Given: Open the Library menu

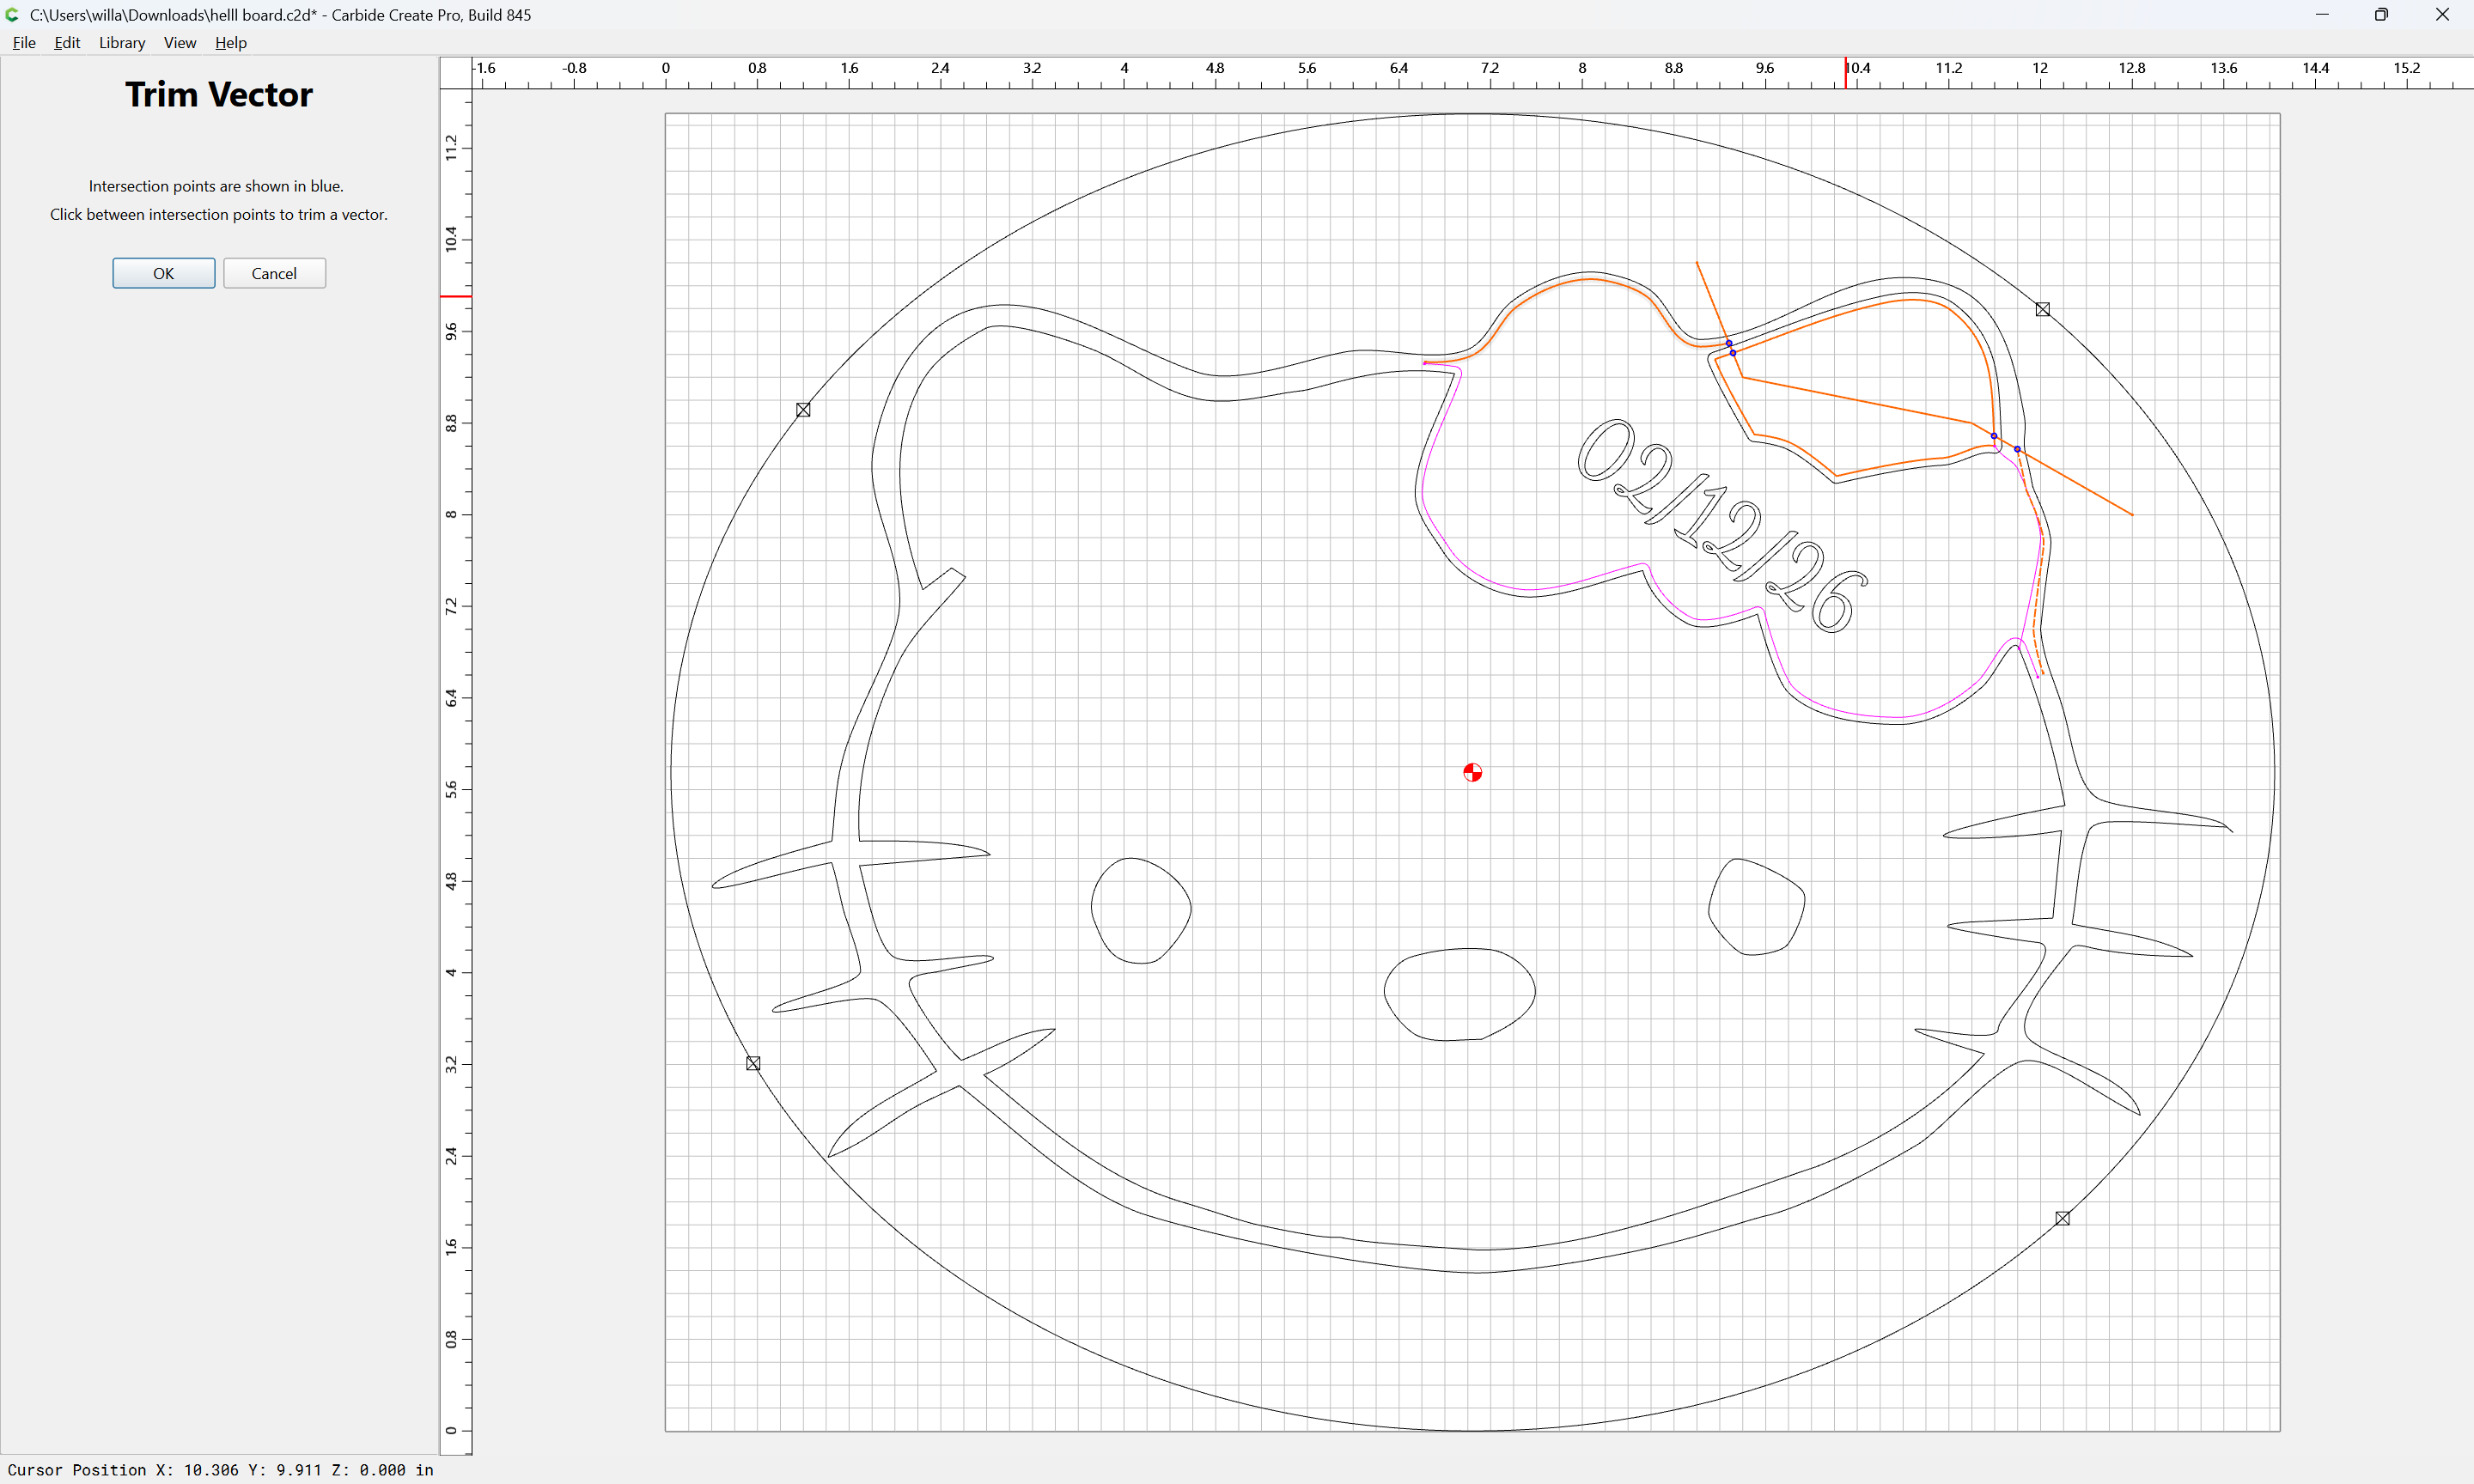Looking at the screenshot, I should 122,43.
